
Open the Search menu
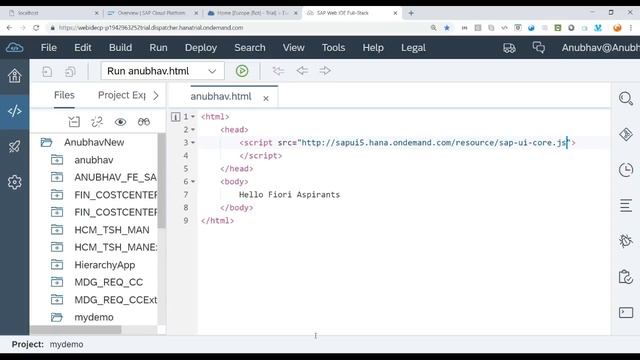point(250,48)
